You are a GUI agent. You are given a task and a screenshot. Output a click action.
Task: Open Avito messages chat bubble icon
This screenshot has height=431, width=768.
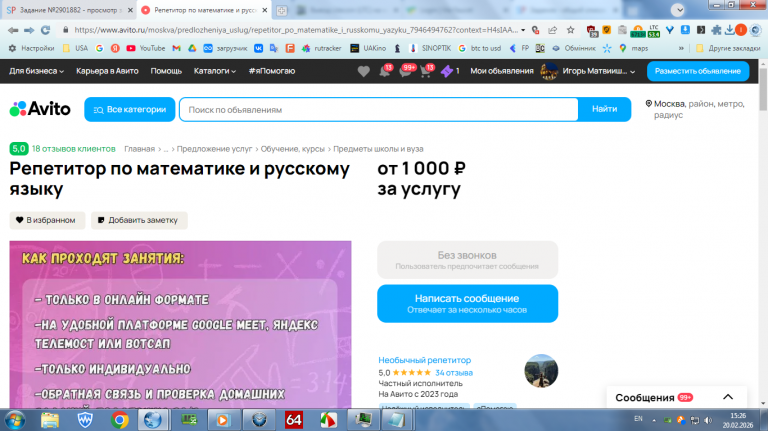(406, 72)
